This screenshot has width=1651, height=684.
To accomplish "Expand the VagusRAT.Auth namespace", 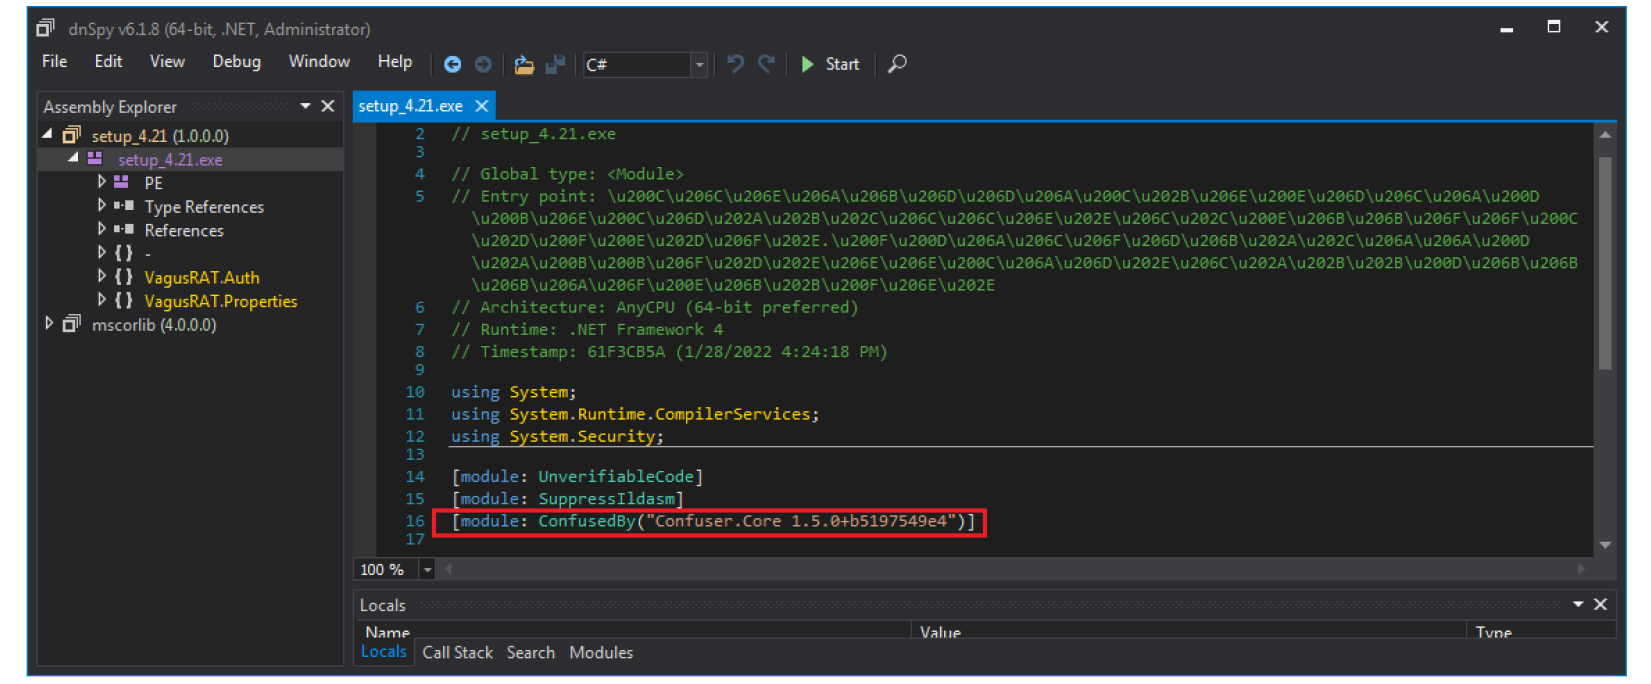I will click(101, 276).
